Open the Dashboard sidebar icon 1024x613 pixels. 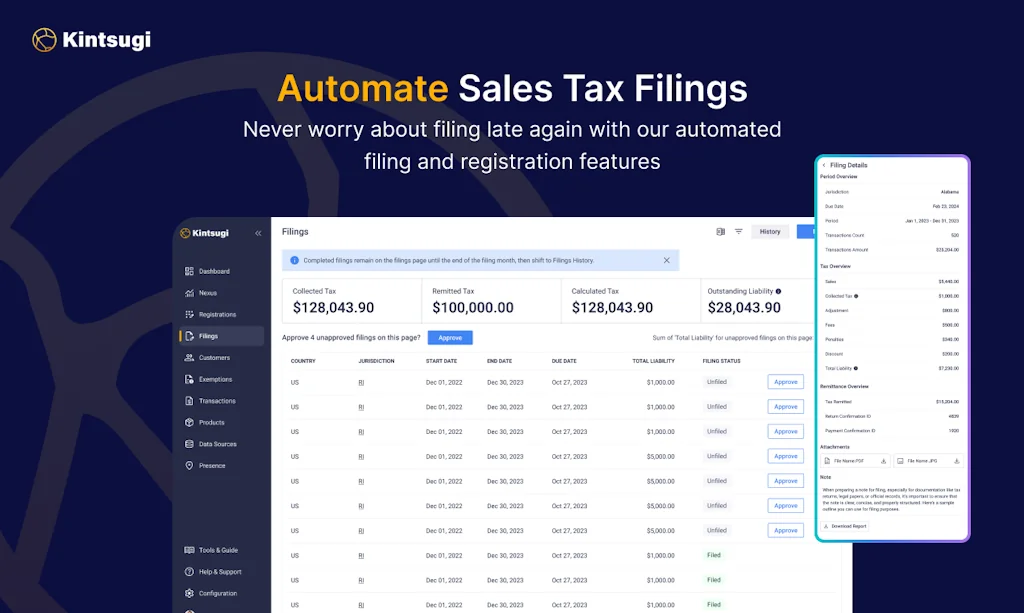pyautogui.click(x=189, y=271)
